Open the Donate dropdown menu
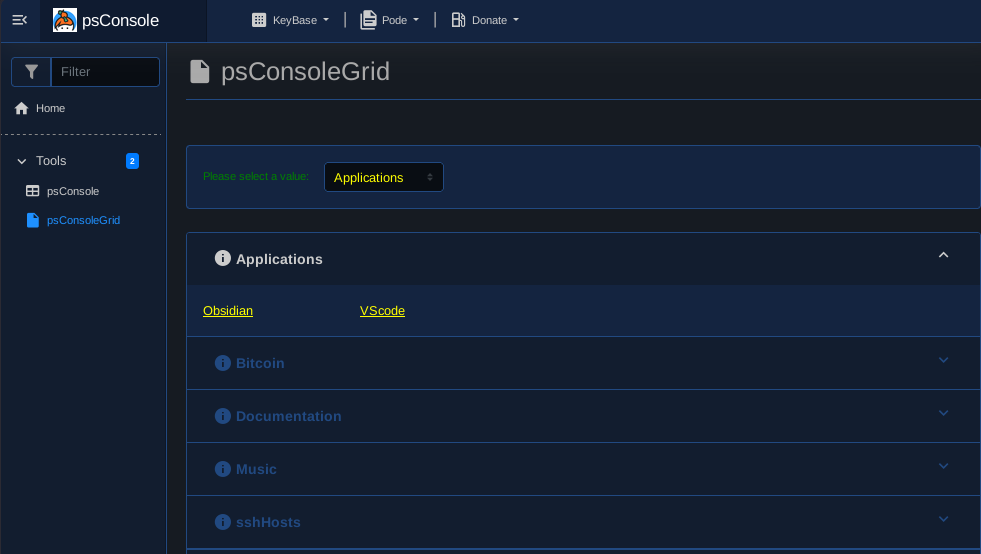 pos(485,20)
